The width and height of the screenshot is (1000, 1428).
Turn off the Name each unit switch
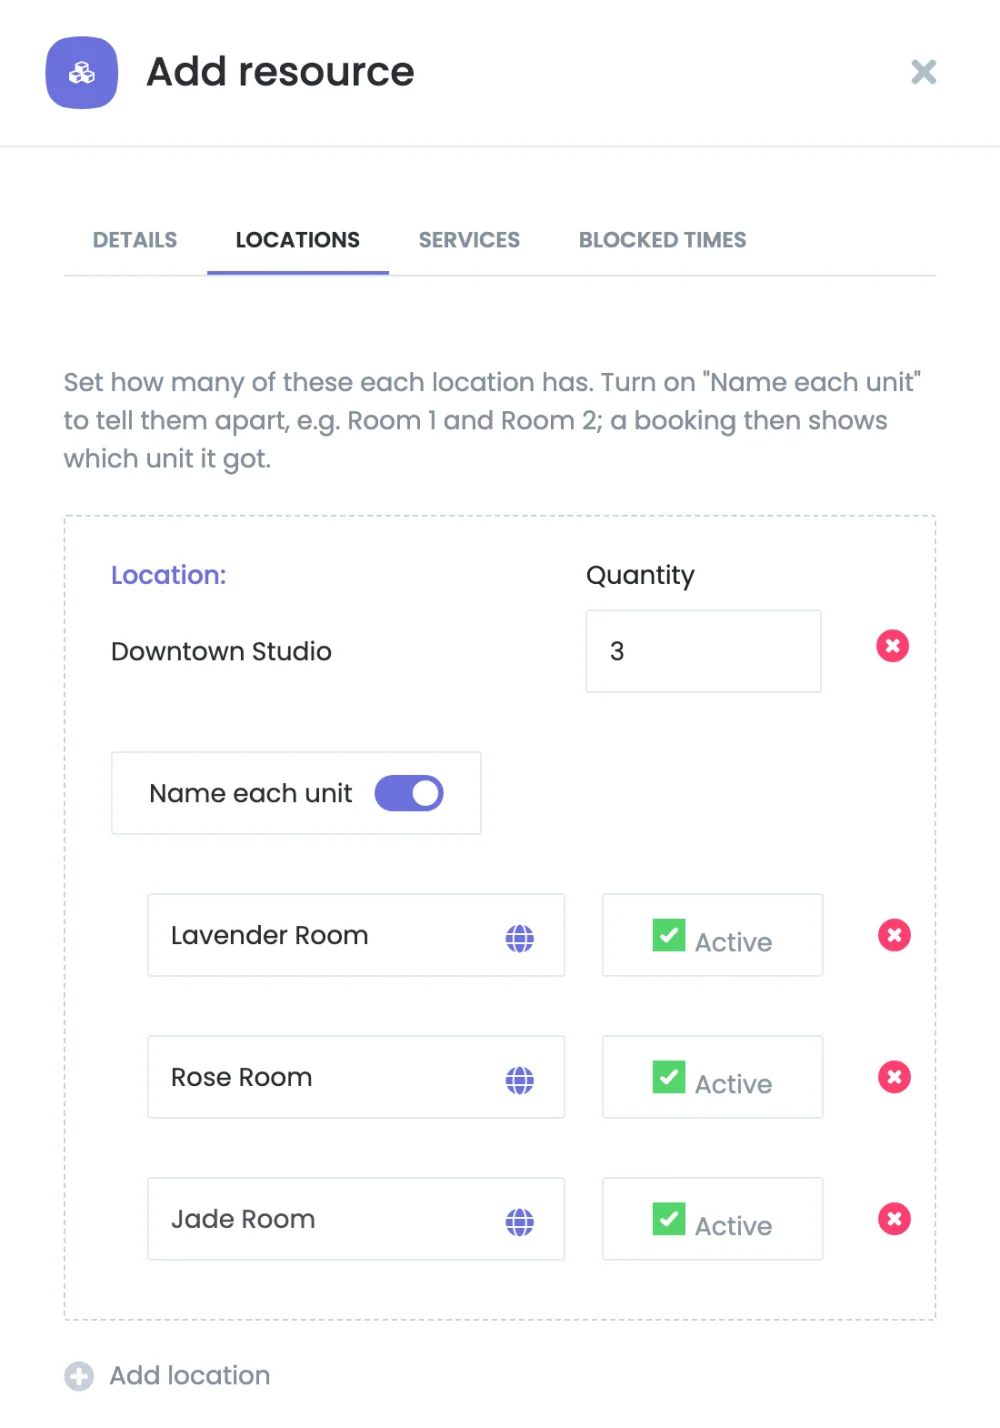409,793
